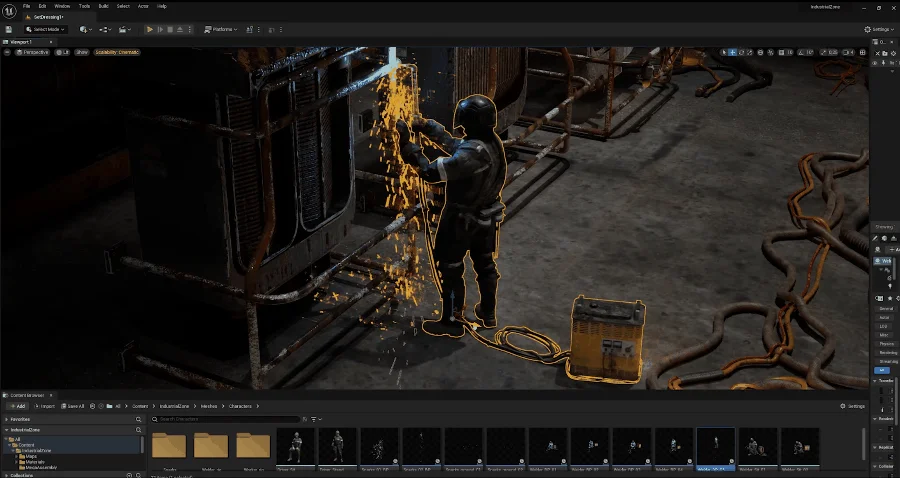Save the current level with the disk icon
The image size is (900, 478).
(x=9, y=29)
